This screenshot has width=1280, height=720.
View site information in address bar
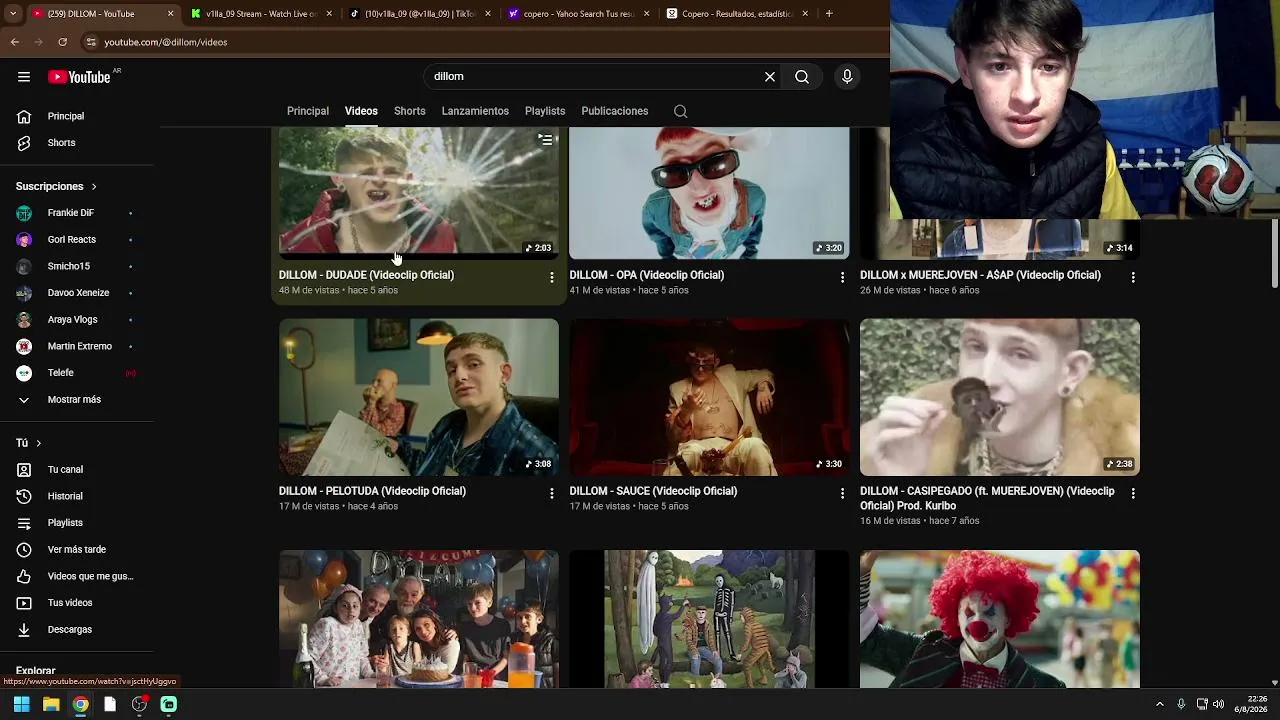tap(91, 42)
